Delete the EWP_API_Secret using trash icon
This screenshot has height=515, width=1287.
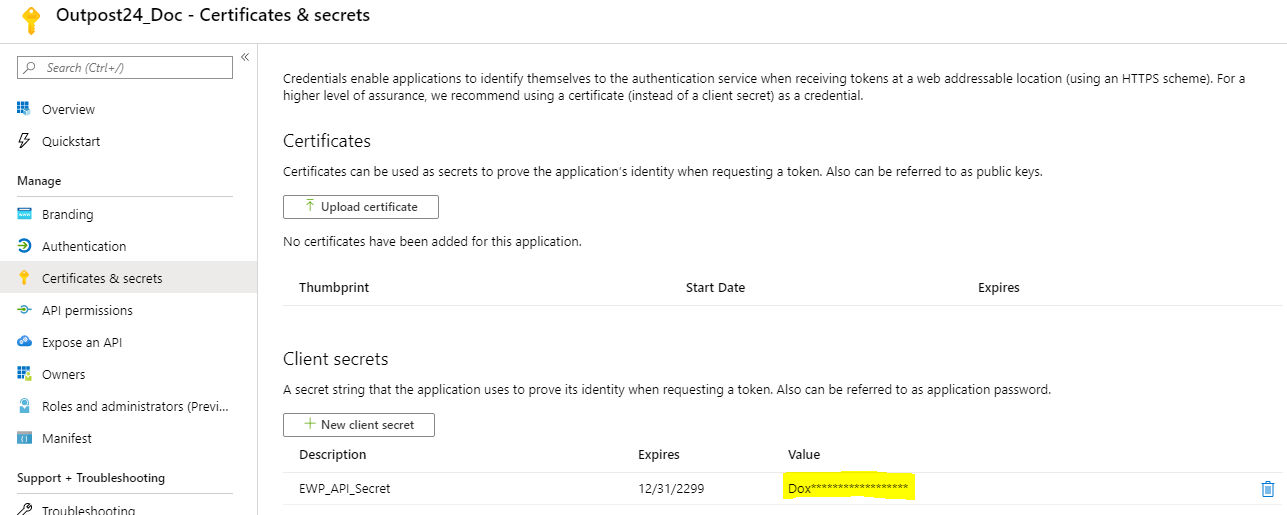point(1268,489)
